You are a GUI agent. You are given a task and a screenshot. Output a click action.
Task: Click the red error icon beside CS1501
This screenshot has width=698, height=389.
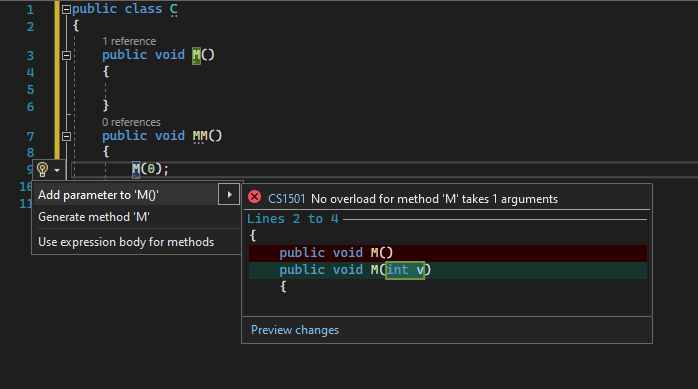(x=255, y=197)
